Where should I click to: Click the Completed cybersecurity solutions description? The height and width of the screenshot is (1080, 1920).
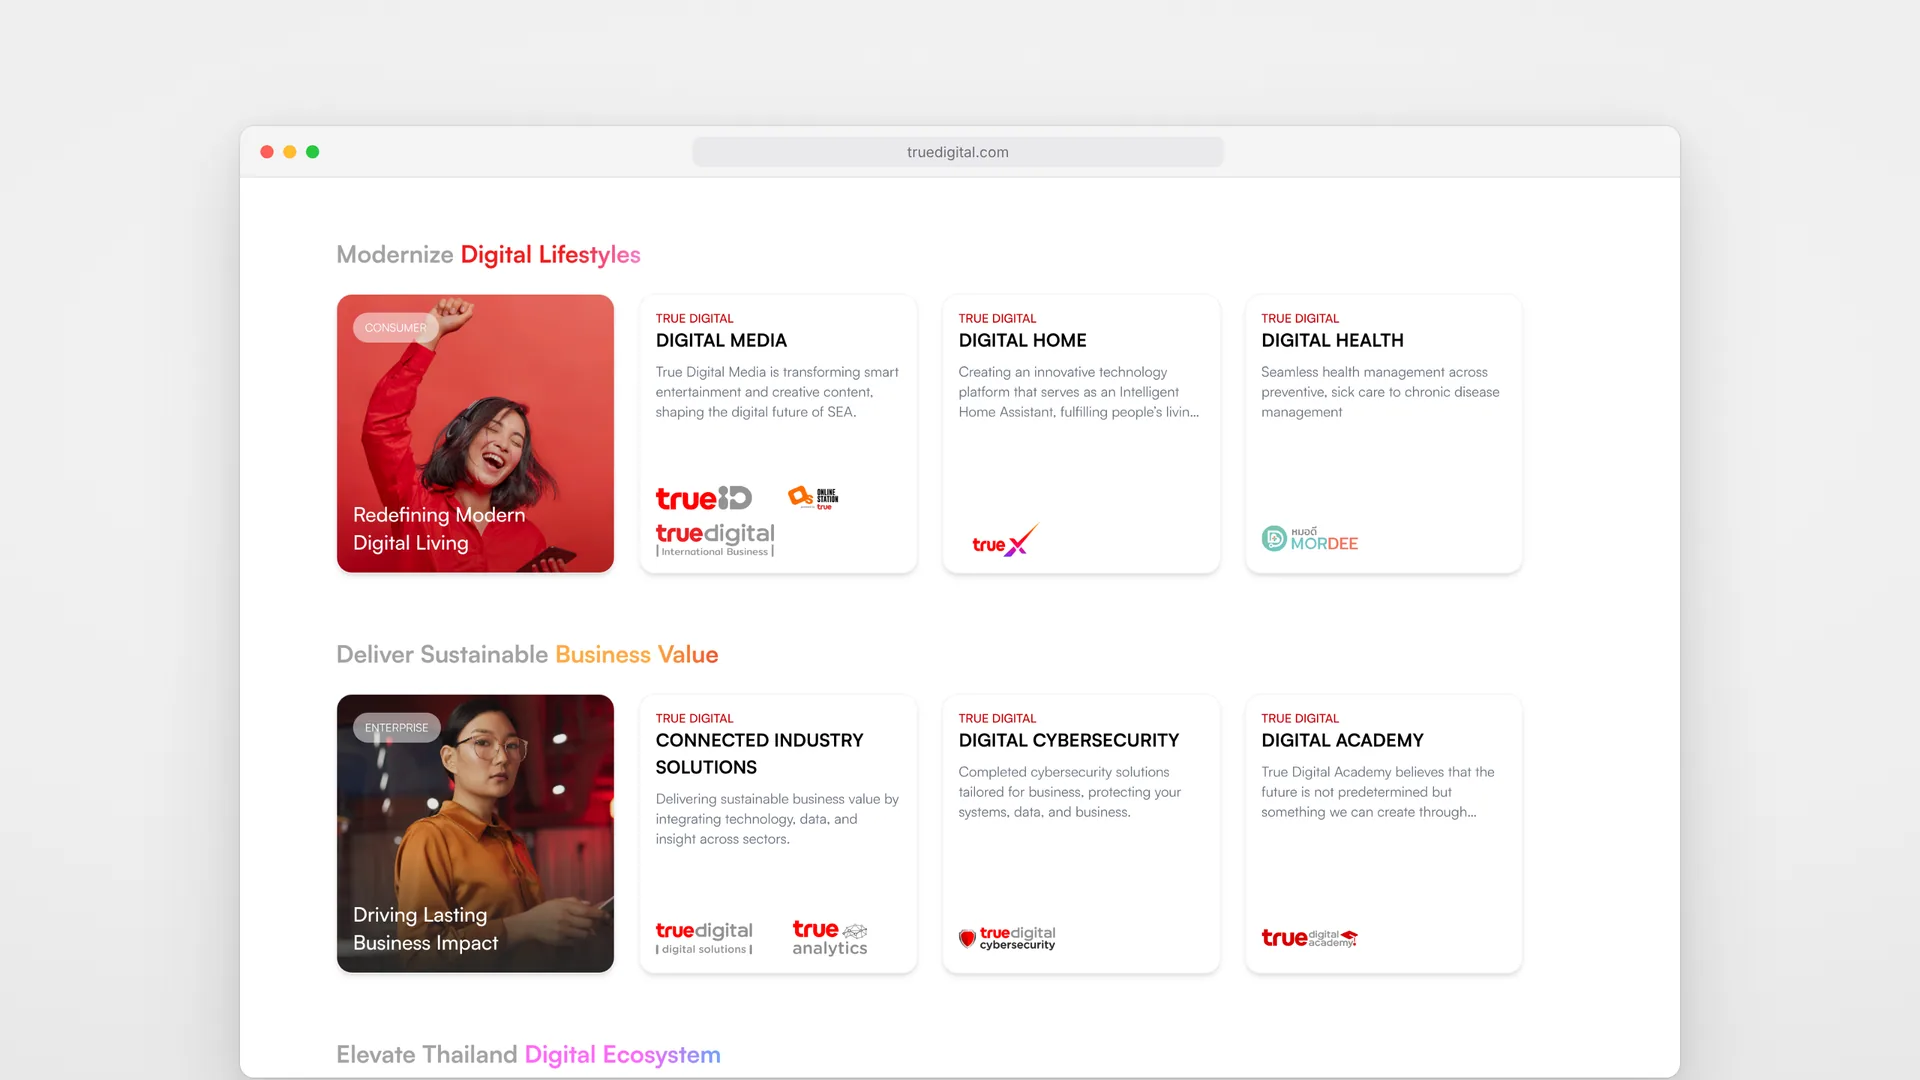[1069, 792]
